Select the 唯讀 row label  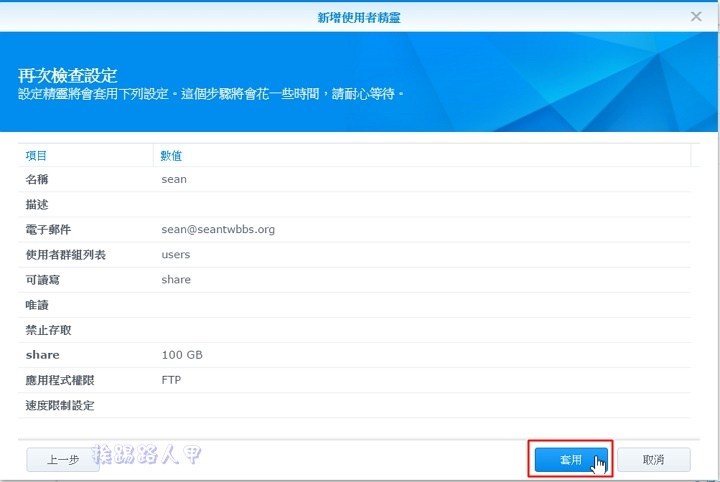(37, 305)
